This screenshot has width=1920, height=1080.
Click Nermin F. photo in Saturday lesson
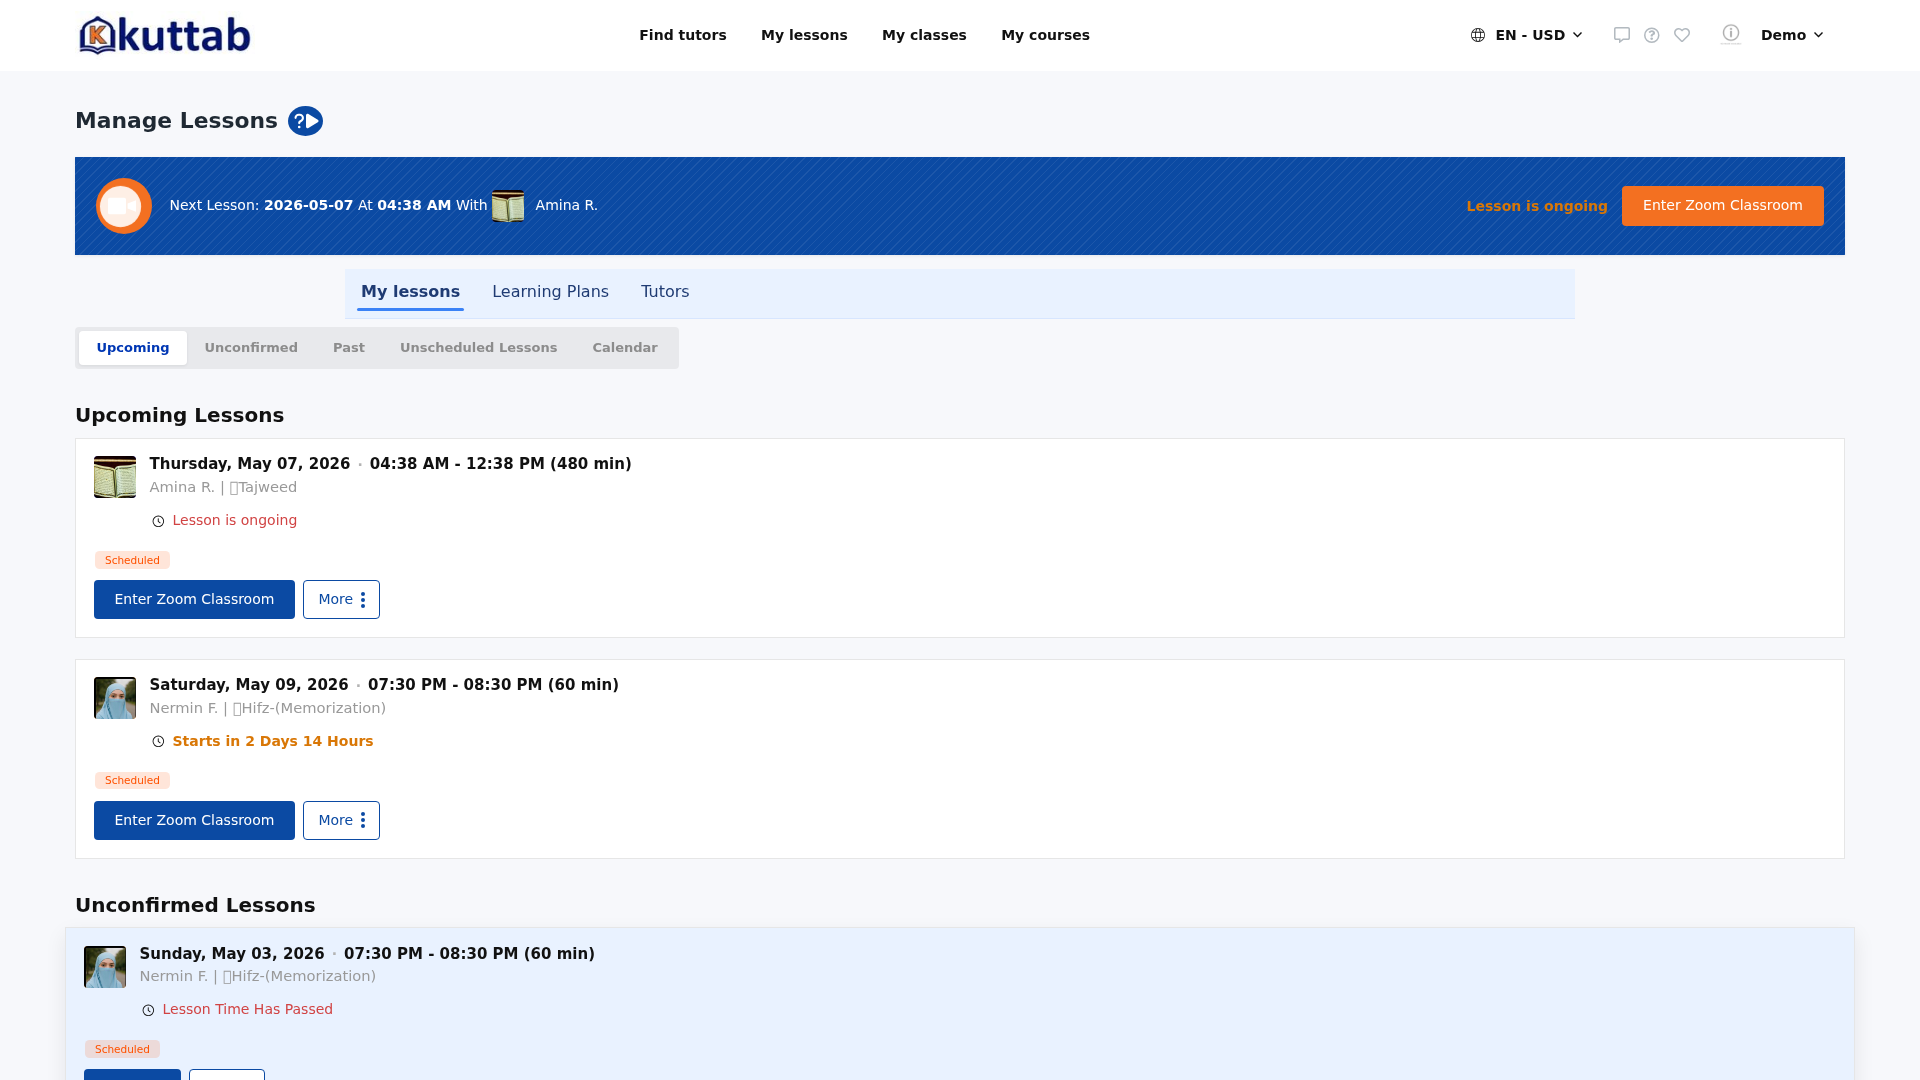tap(115, 698)
